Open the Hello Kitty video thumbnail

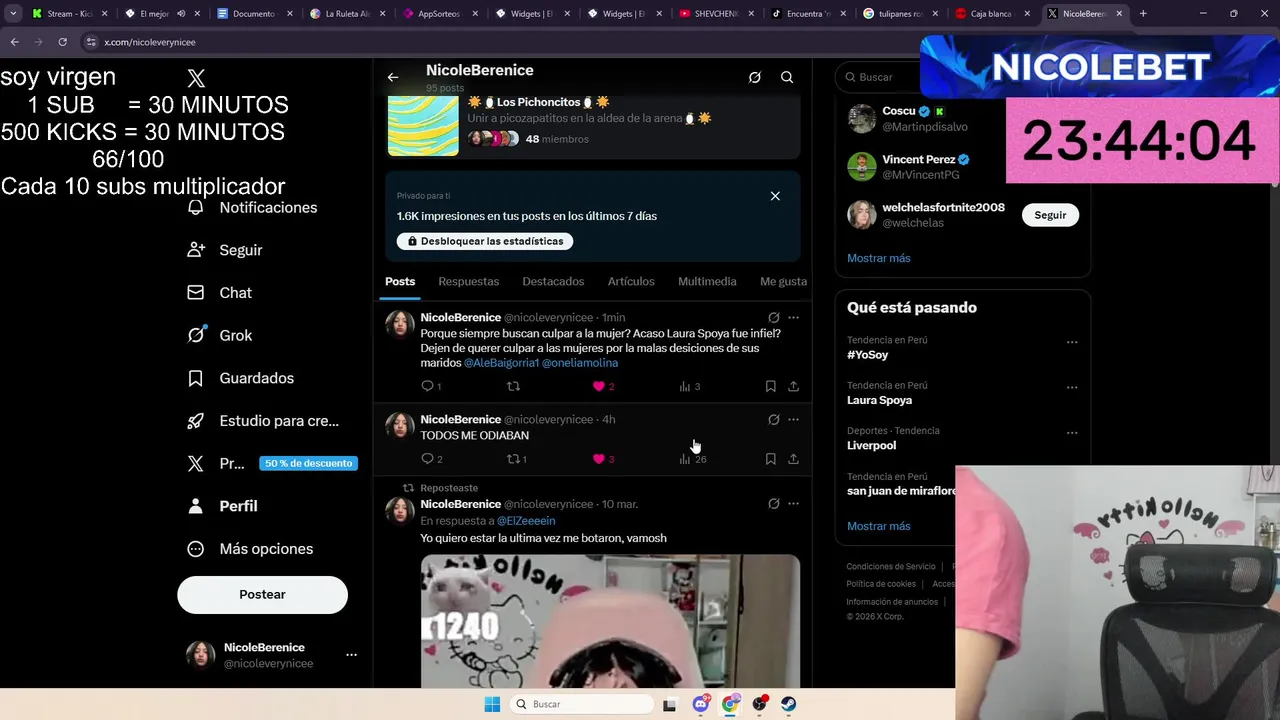point(610,621)
